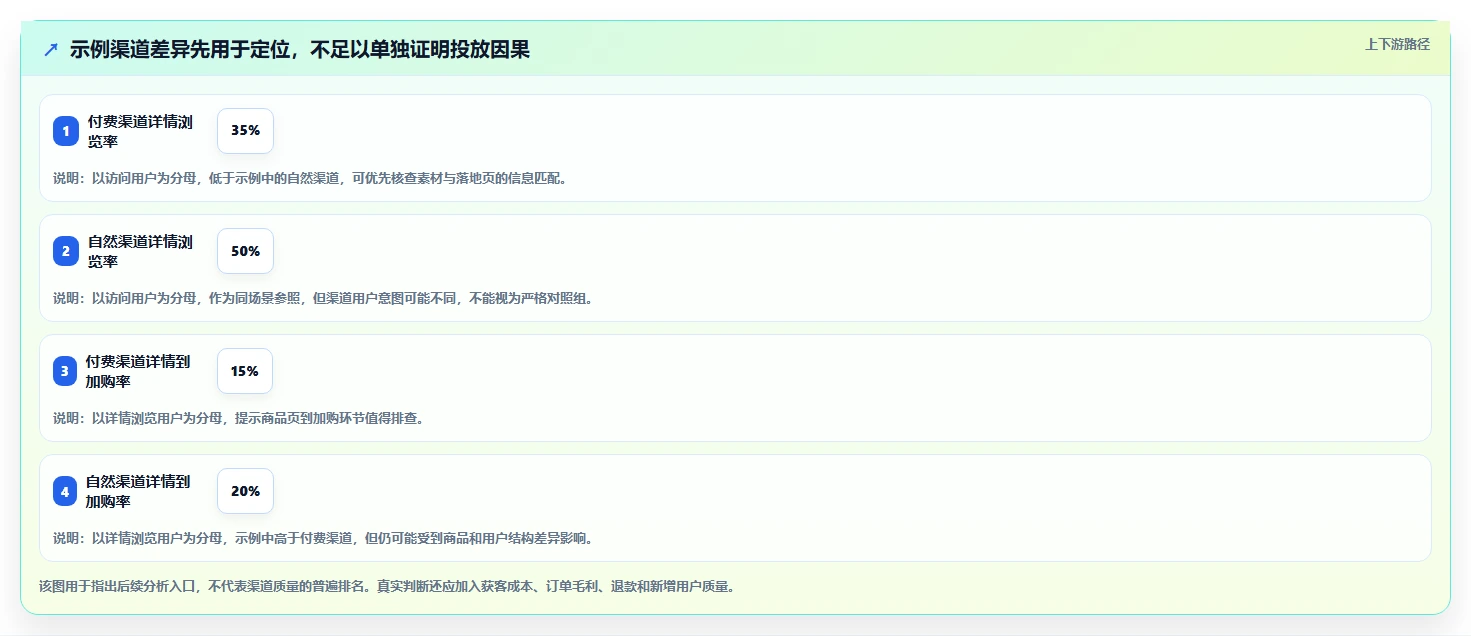Click step badge 1 for 付费渠道详情浏览率
The image size is (1471, 636).
click(x=66, y=131)
